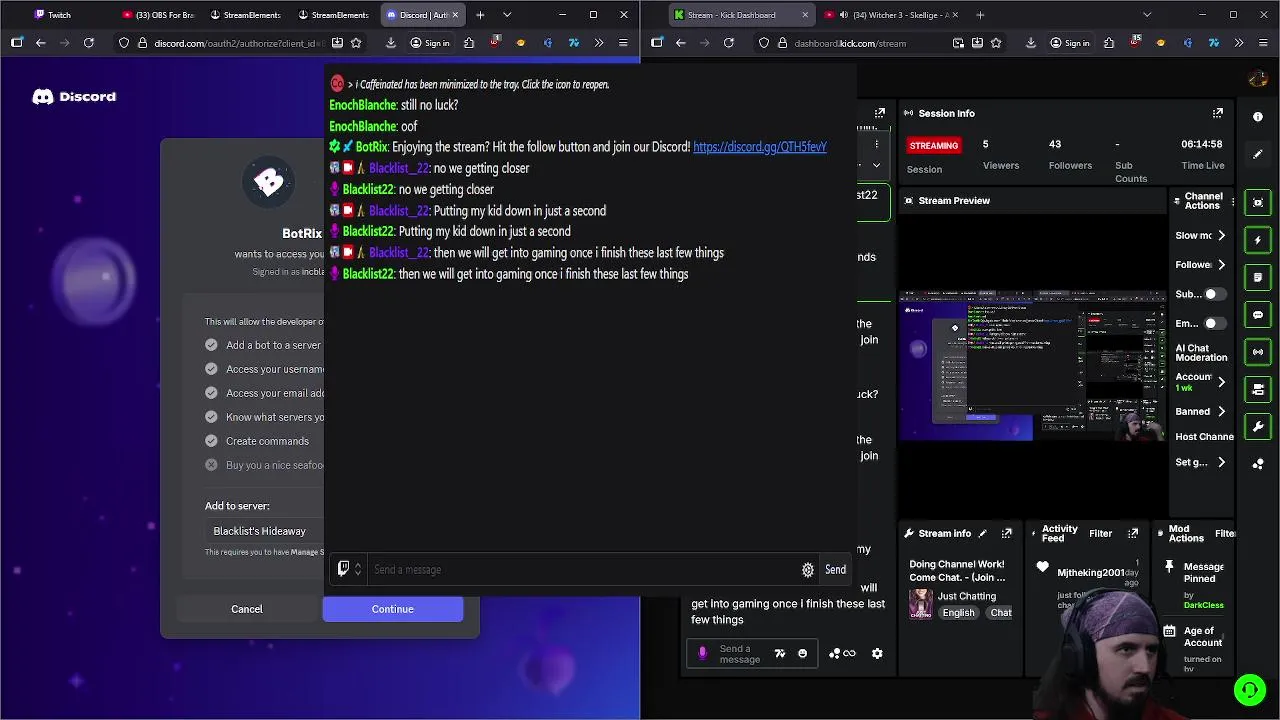Screen dimensions: 1280x720
Task: Click the English stream language tag
Action: (958, 613)
